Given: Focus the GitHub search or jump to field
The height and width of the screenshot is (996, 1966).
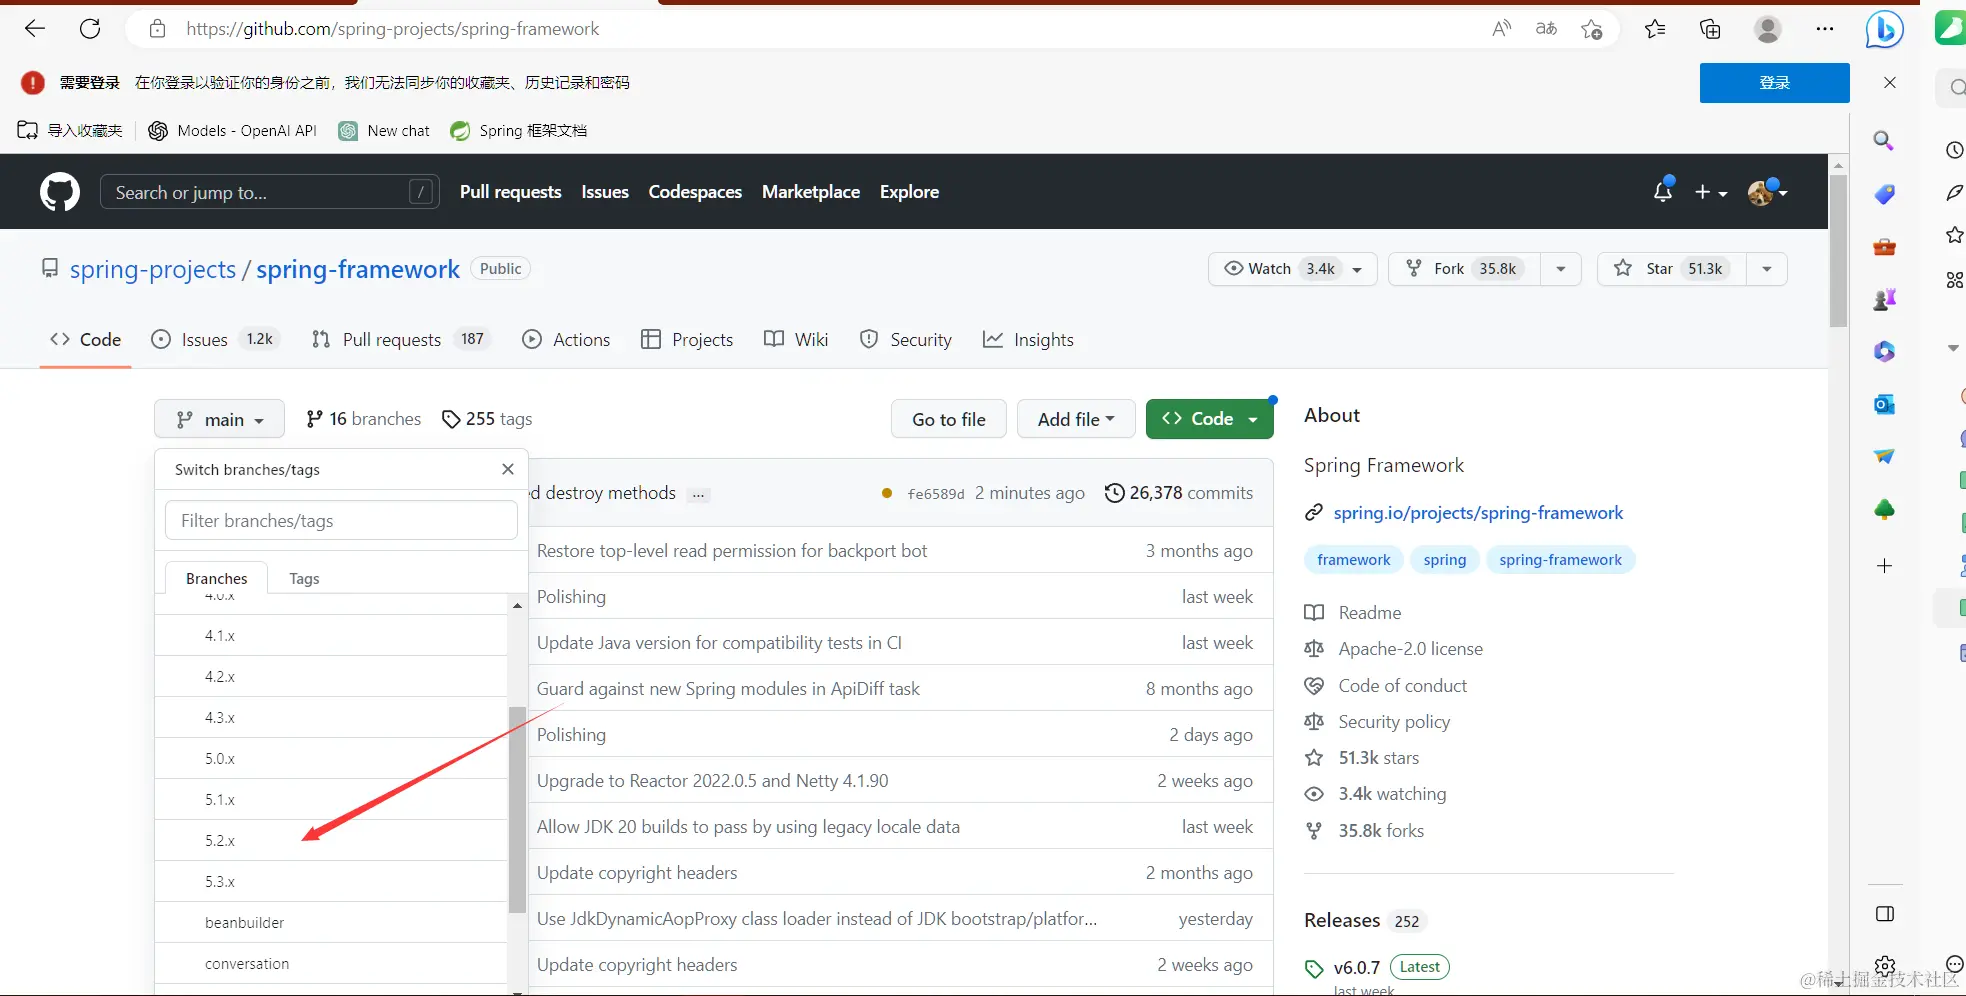Looking at the screenshot, I should (270, 192).
